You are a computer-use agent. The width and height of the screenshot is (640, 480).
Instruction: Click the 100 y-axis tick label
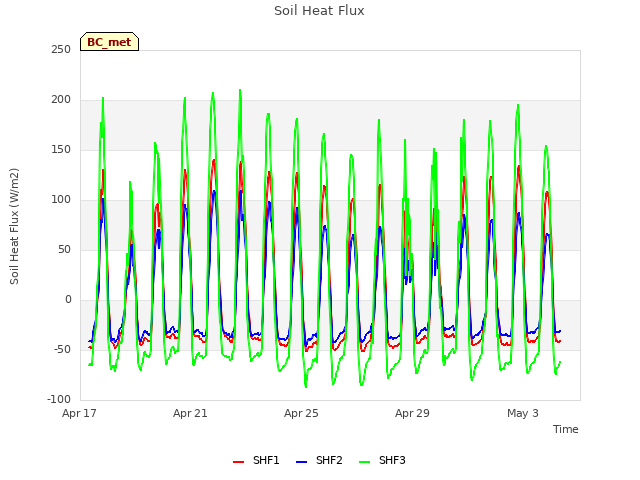[x=61, y=200]
